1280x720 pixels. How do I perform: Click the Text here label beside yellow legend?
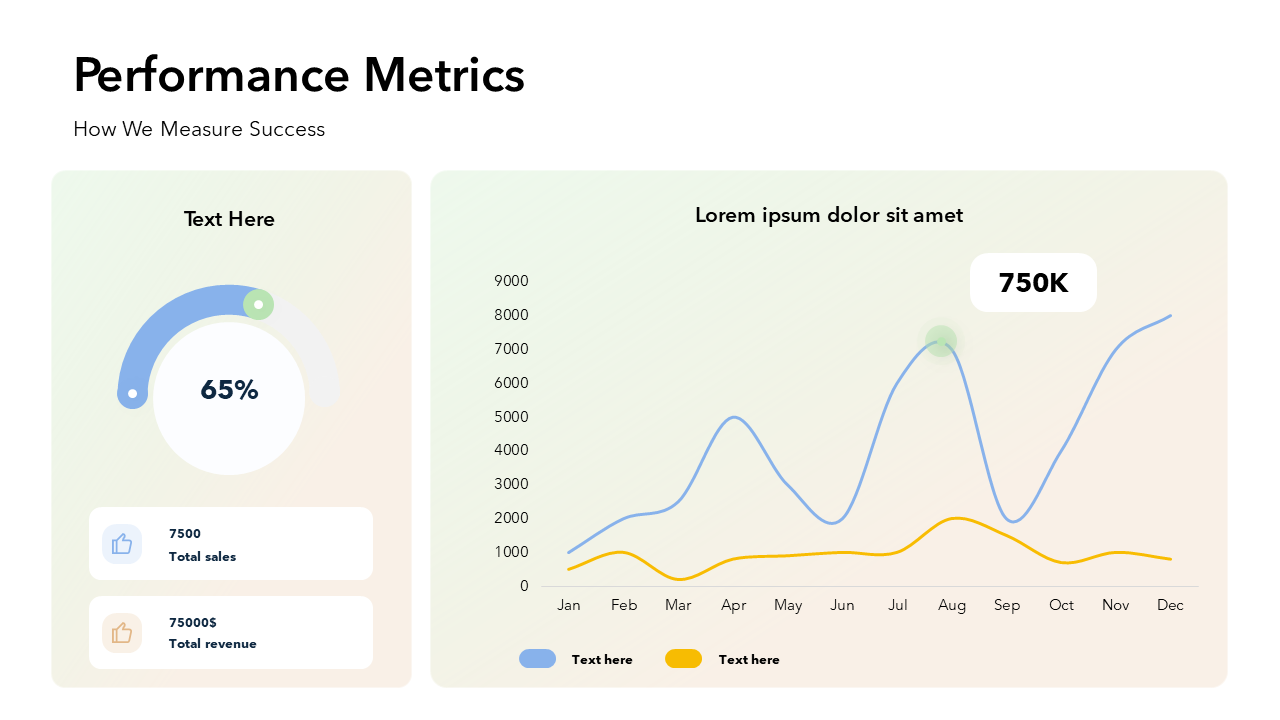(x=749, y=660)
